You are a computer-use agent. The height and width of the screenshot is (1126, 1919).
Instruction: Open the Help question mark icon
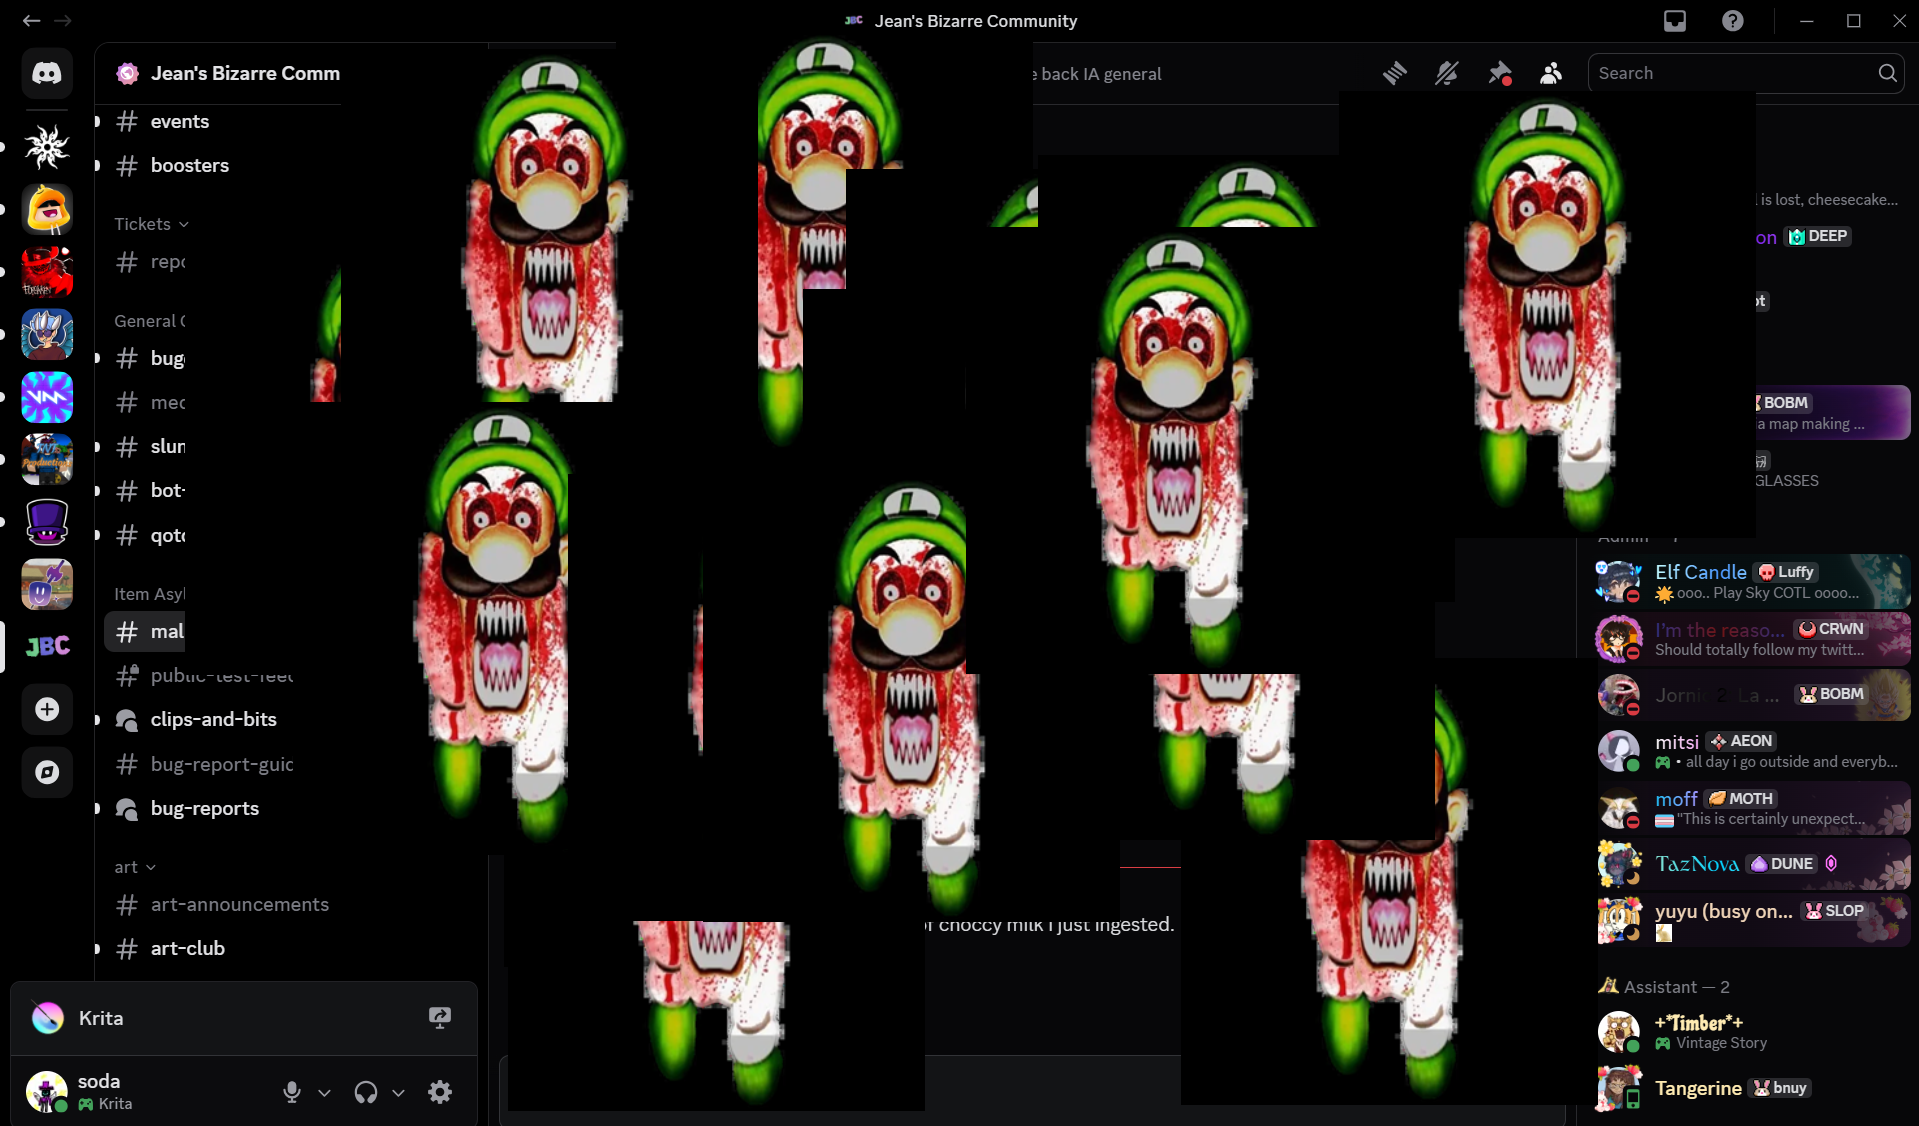click(1733, 21)
